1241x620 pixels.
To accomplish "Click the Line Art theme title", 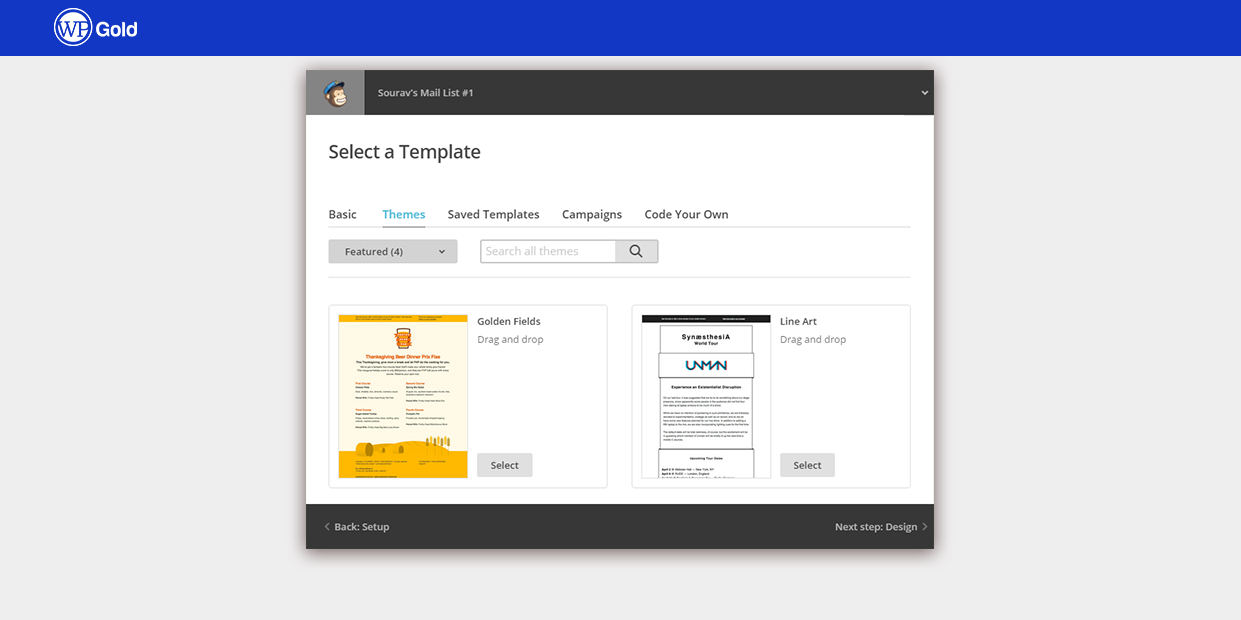I will 798,321.
